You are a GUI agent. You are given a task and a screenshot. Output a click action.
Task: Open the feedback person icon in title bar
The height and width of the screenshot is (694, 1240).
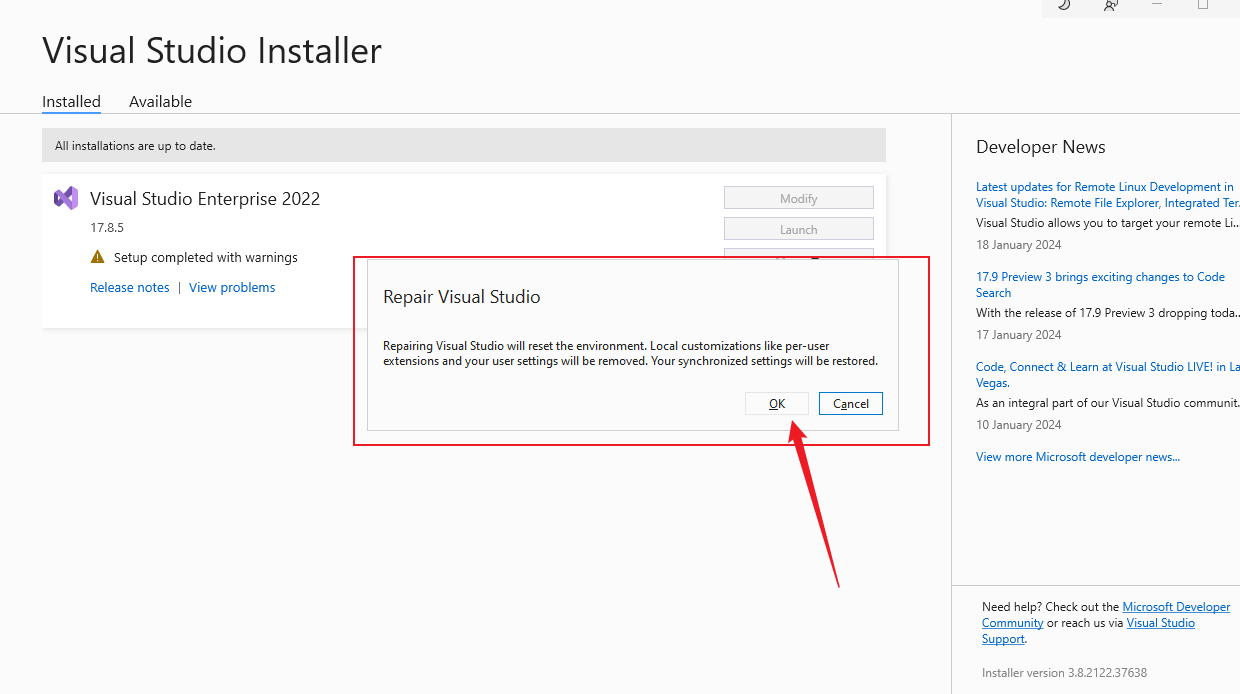tap(1111, 5)
